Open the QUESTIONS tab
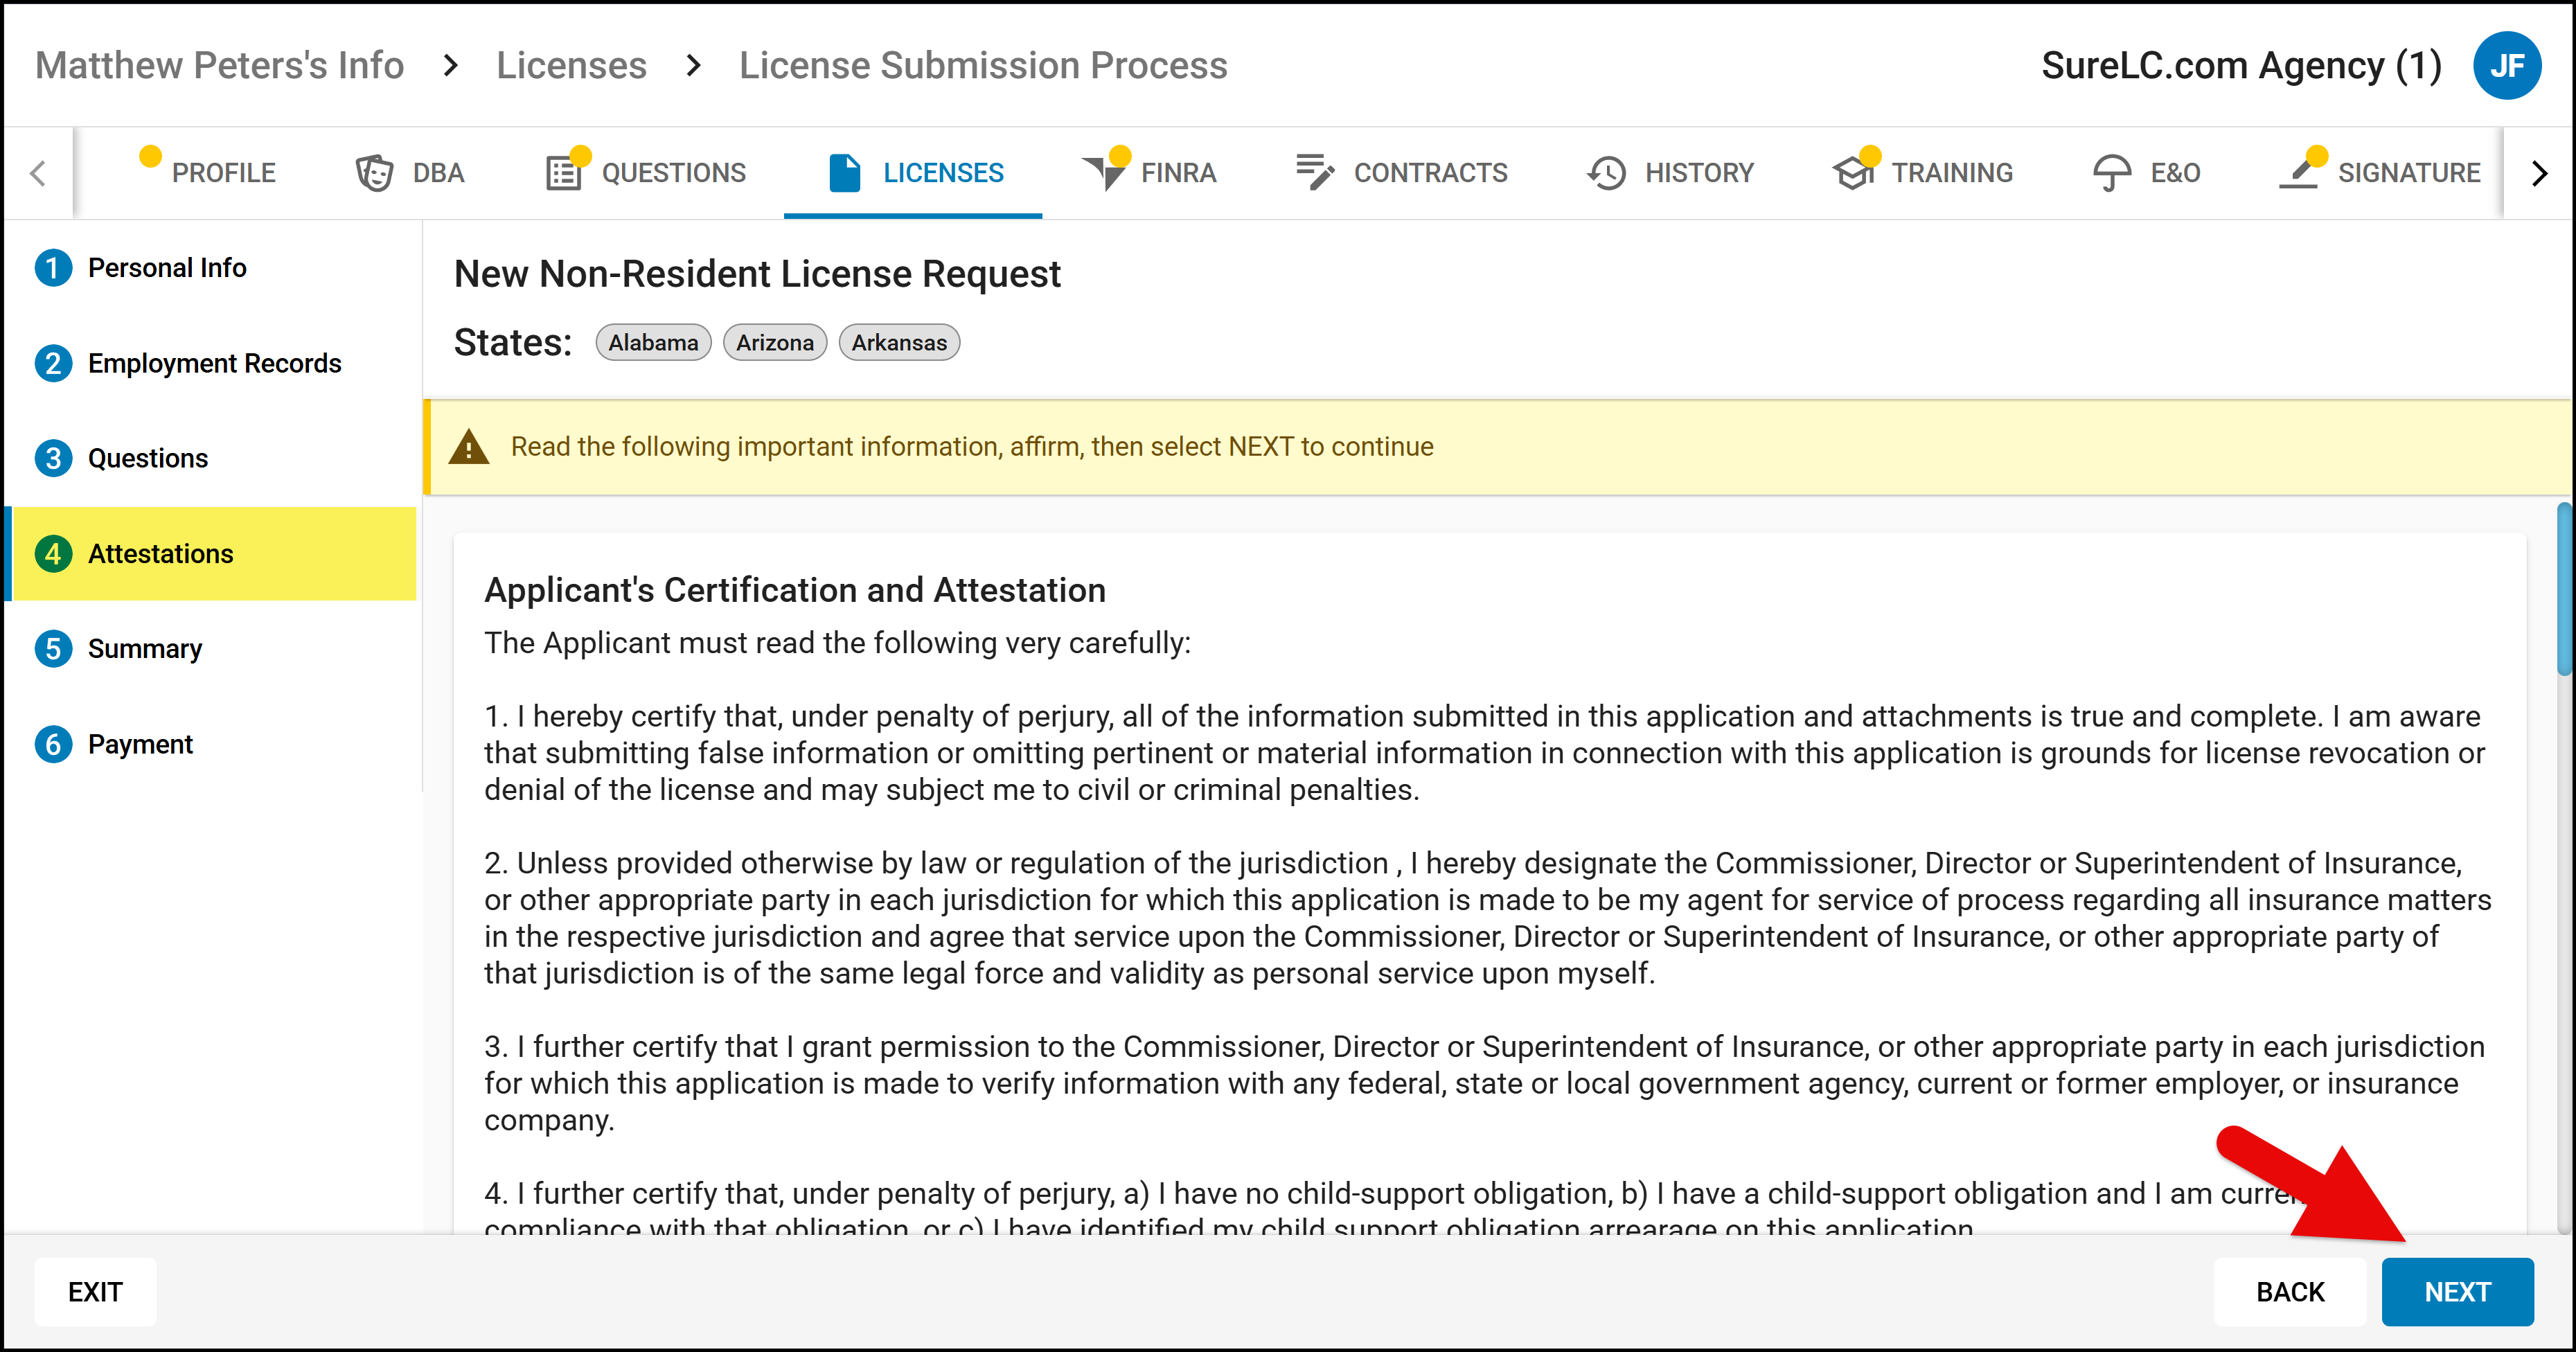 pos(646,173)
